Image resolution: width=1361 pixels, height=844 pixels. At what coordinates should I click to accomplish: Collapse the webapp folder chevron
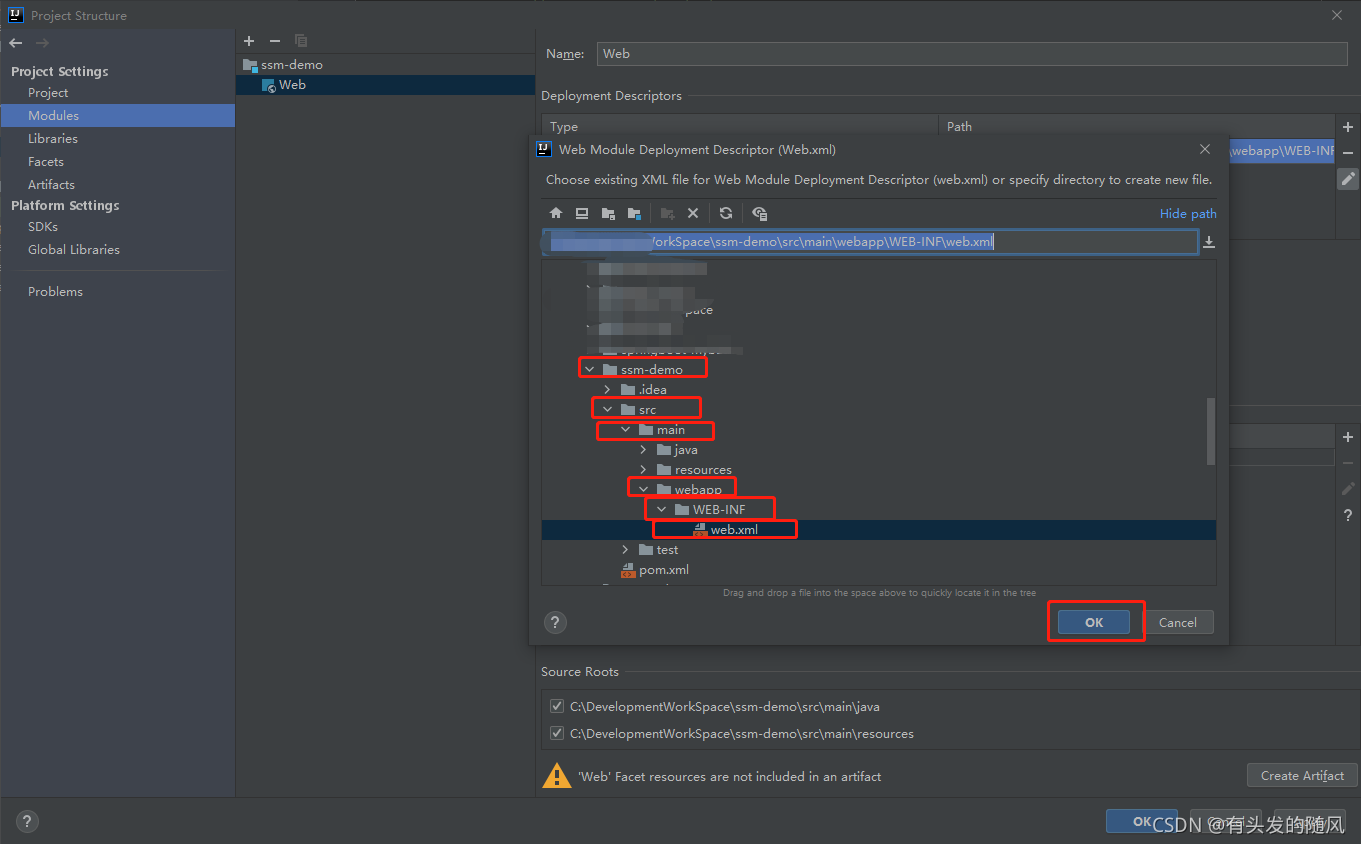point(644,490)
